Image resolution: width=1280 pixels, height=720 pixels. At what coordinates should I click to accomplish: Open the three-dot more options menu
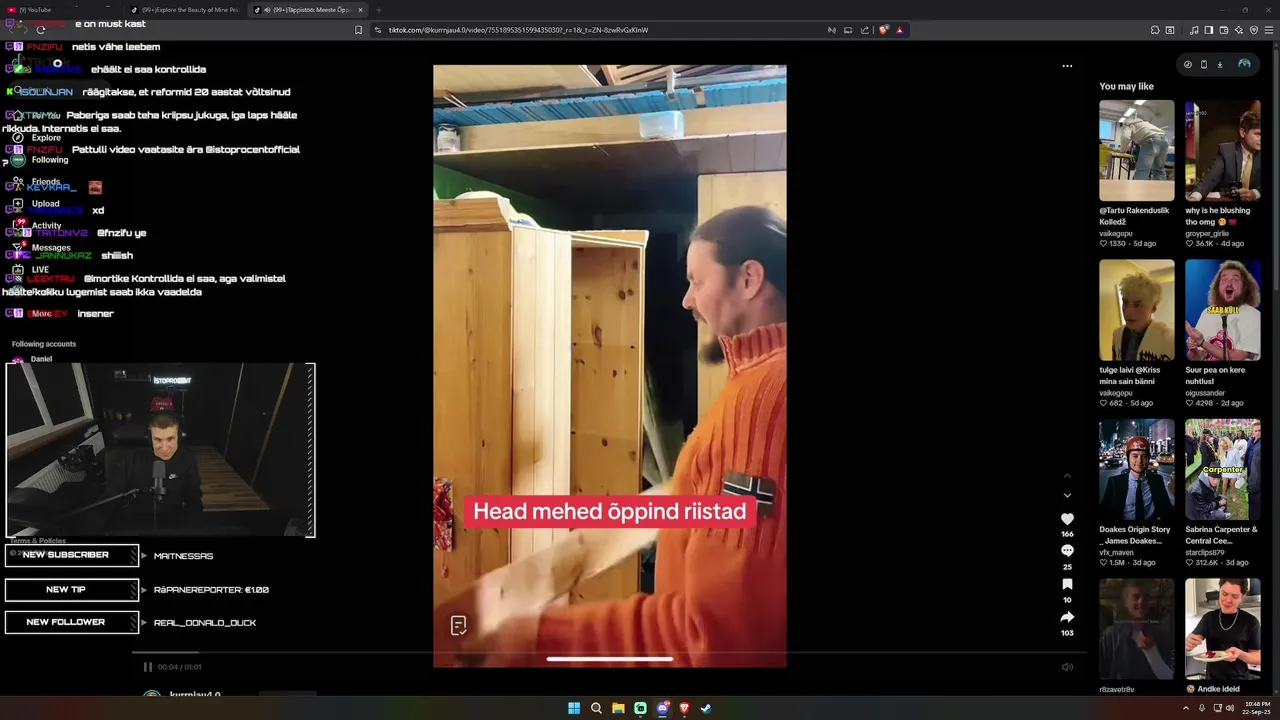click(1067, 66)
